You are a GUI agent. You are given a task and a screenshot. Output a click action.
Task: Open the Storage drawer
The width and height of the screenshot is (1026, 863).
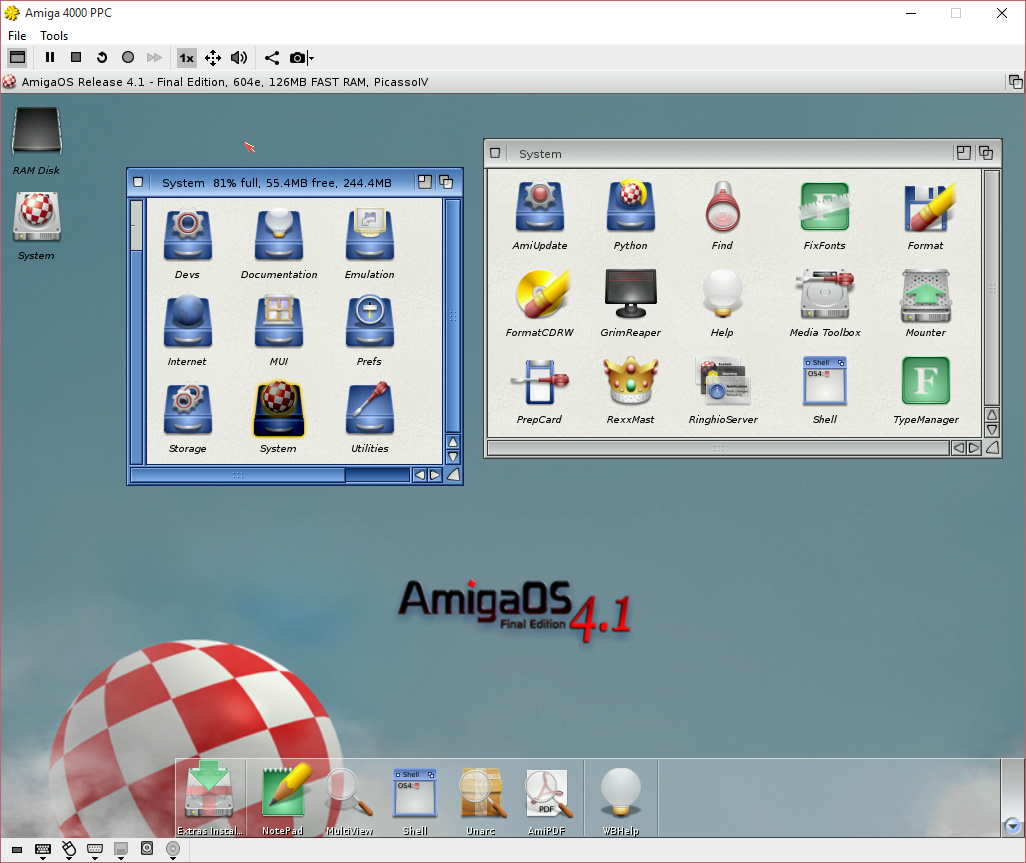coord(188,409)
